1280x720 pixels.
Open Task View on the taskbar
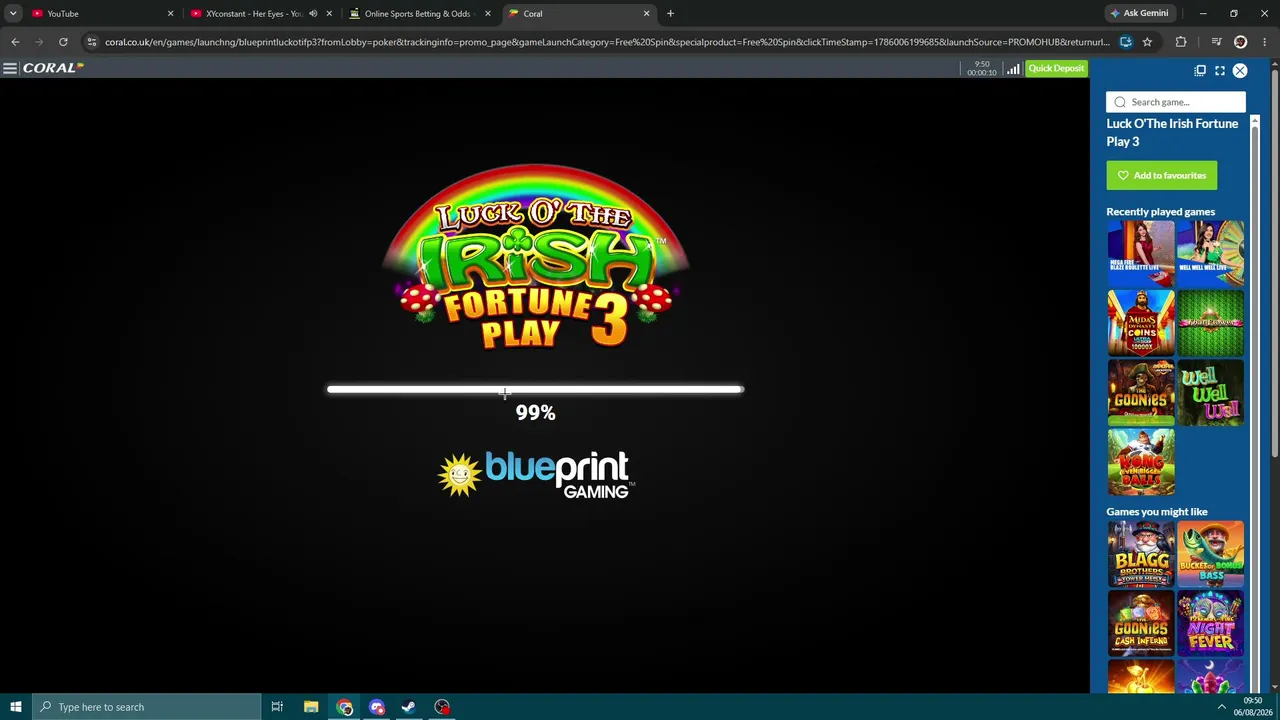[x=277, y=707]
